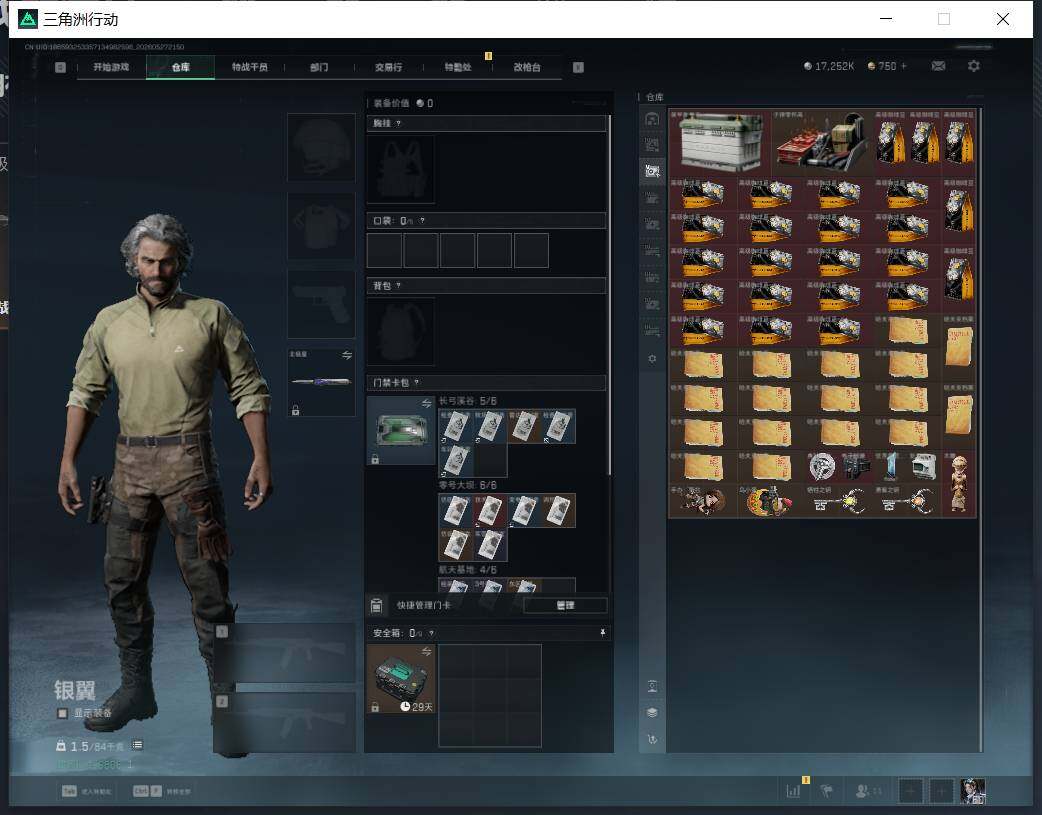The image size is (1042, 815).
Task: Toggle the 显示装备 checkbox
Action: 62,713
